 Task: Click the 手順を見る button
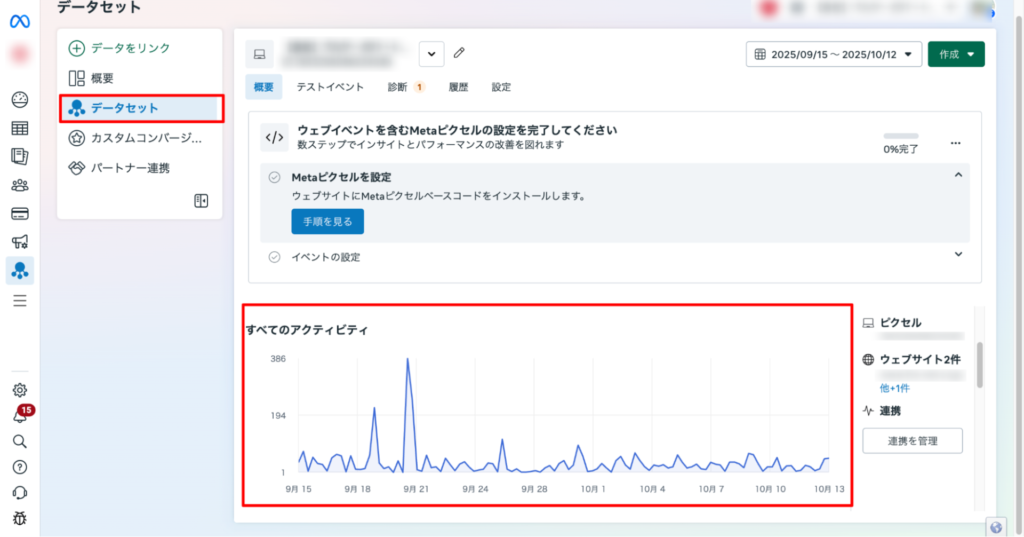tap(327, 221)
